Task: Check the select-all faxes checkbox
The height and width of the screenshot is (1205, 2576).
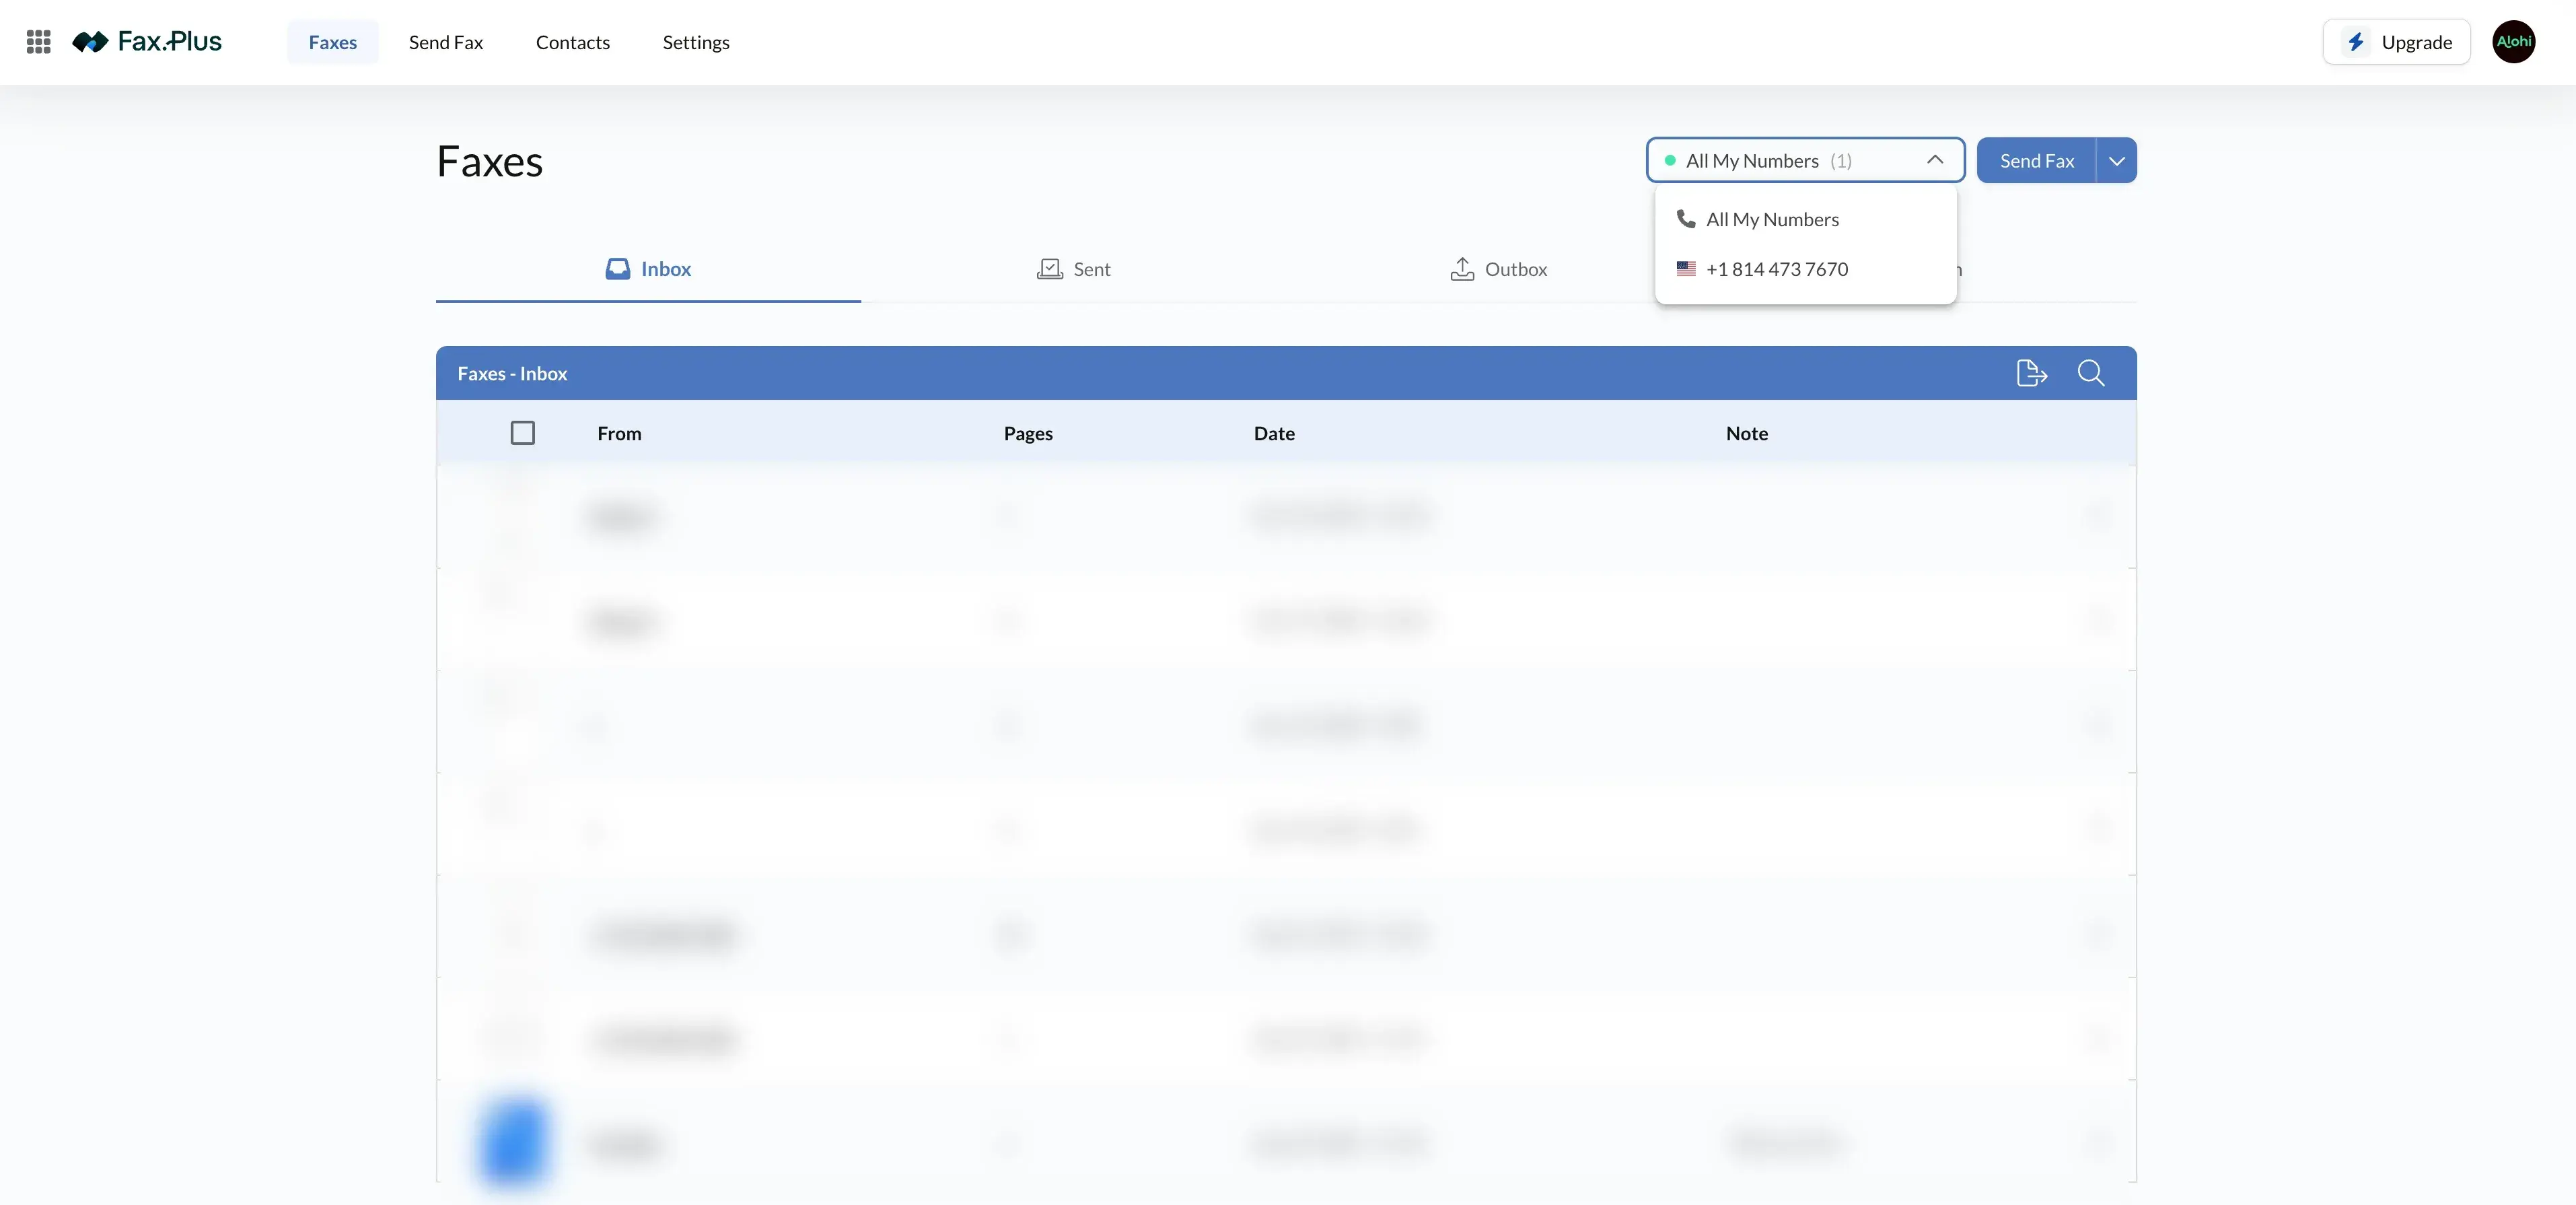Action: pos(522,433)
